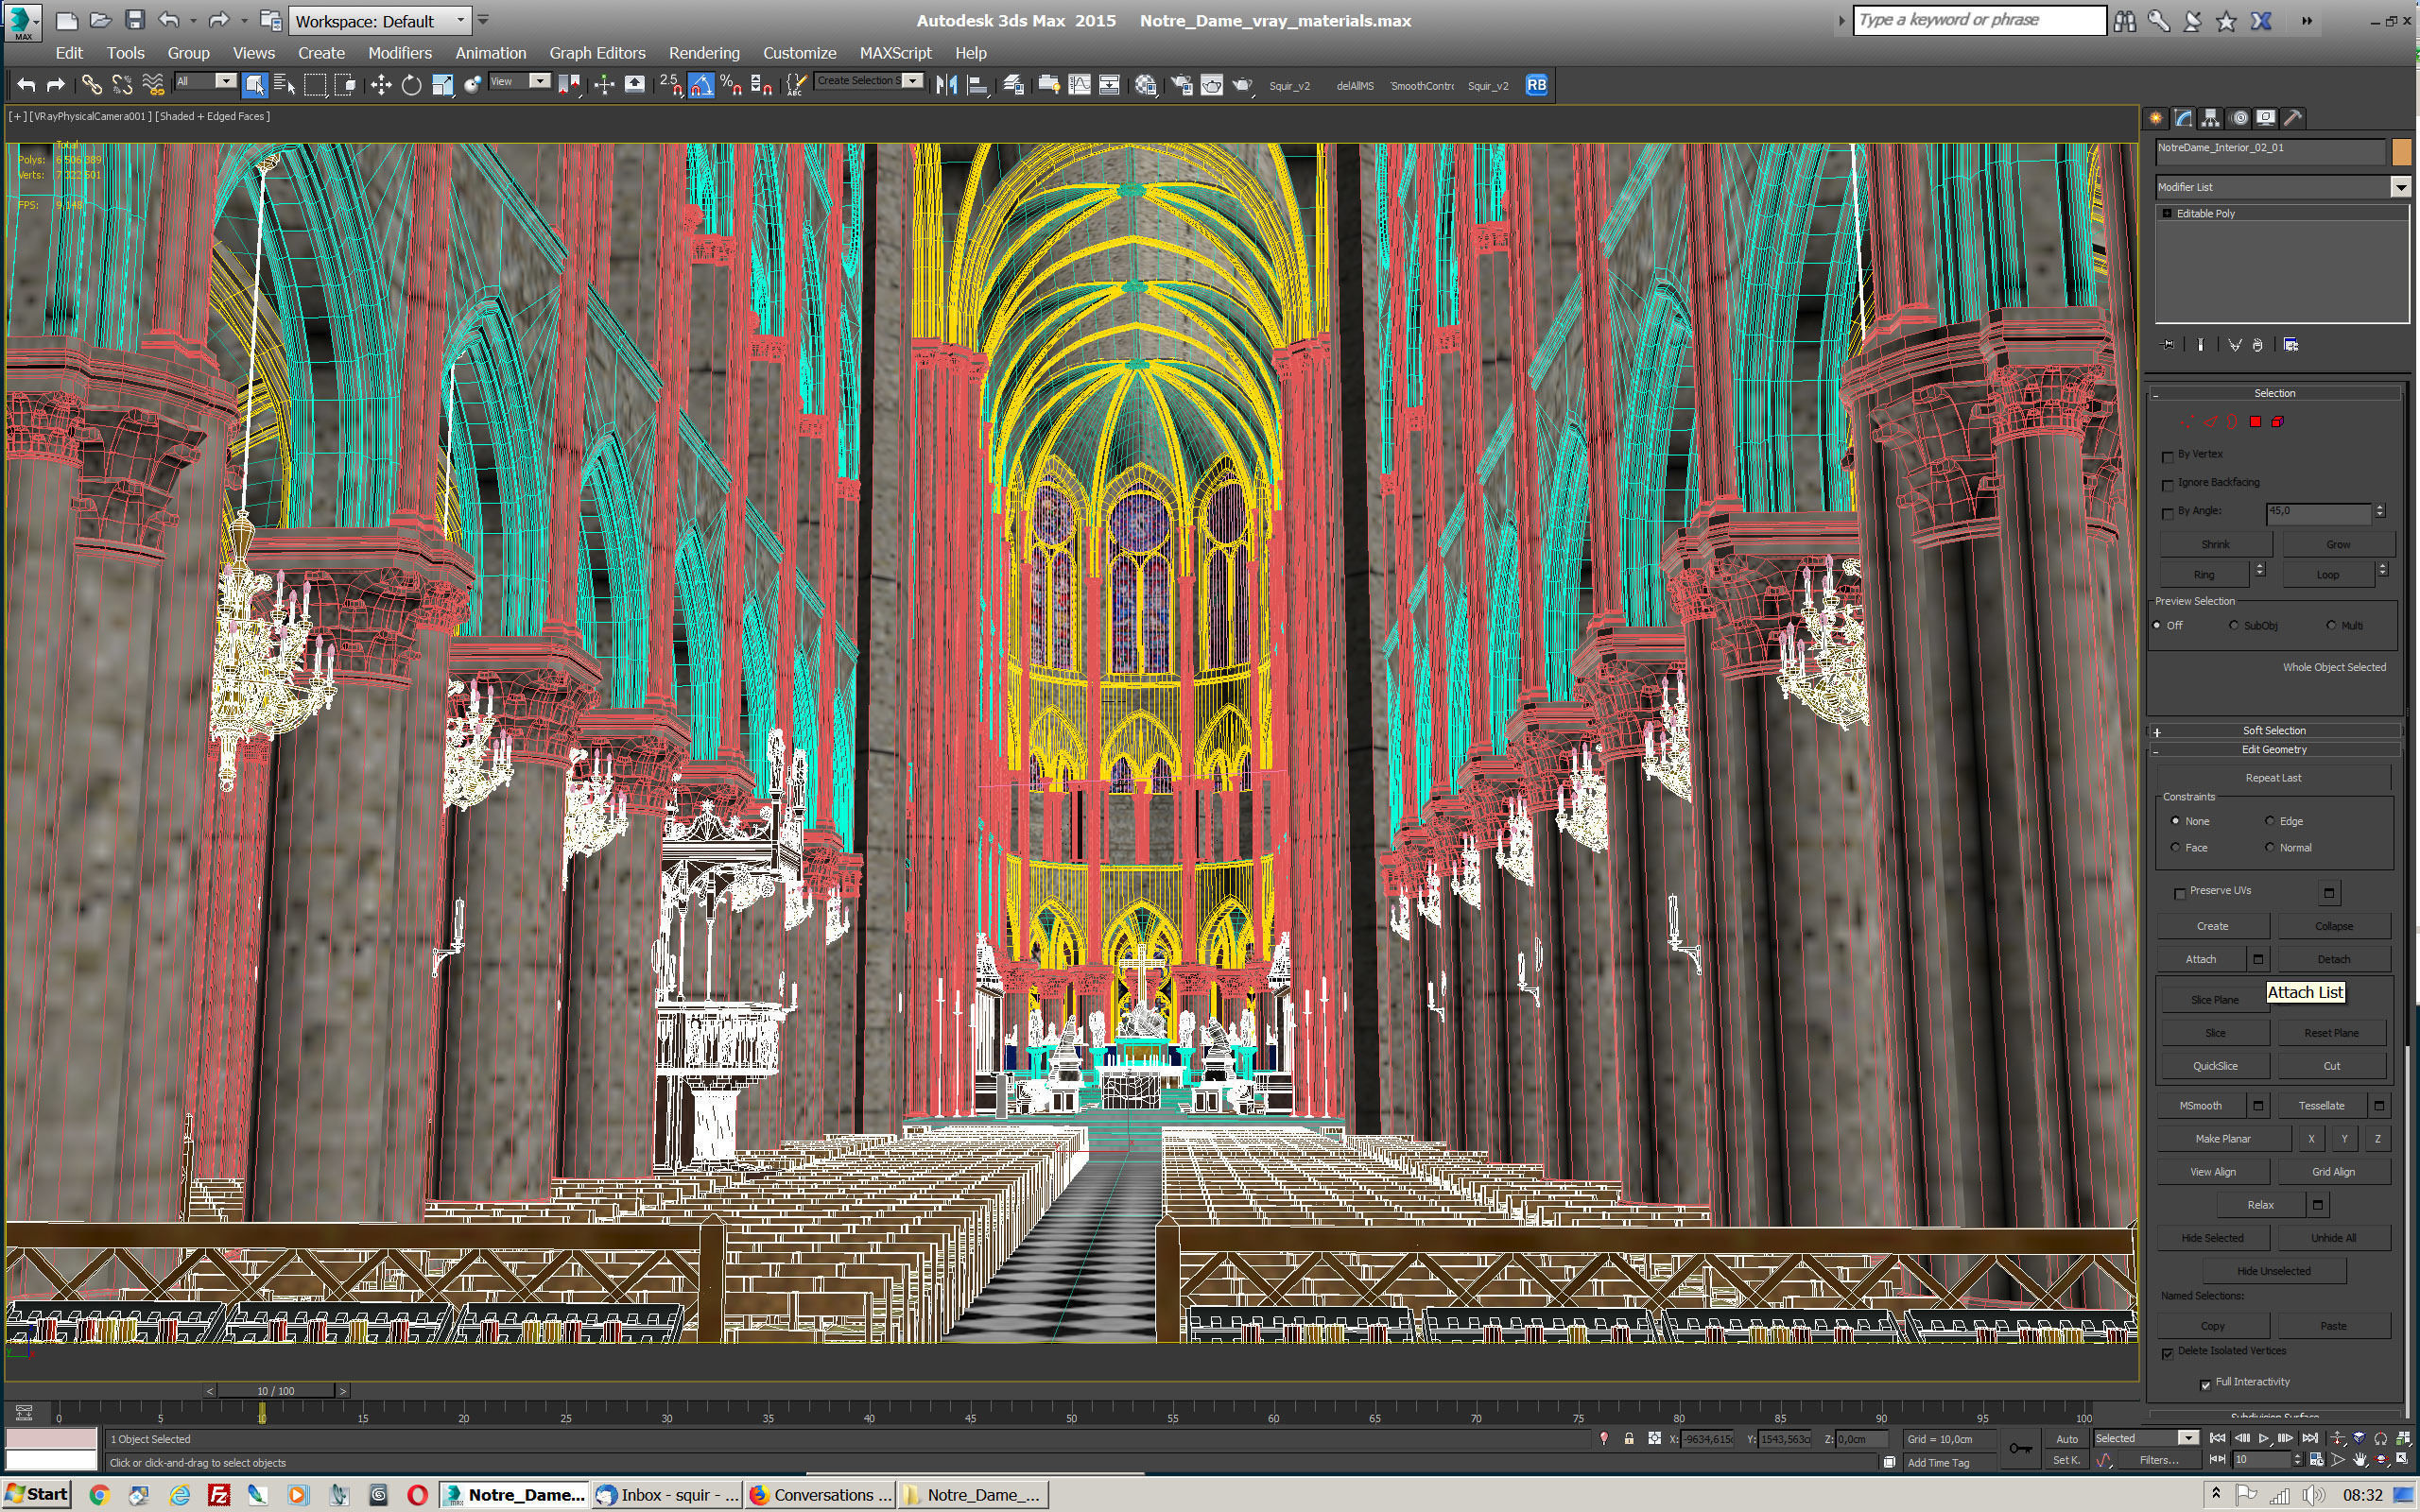Enable the Preserve UVs checkbox

2180,893
